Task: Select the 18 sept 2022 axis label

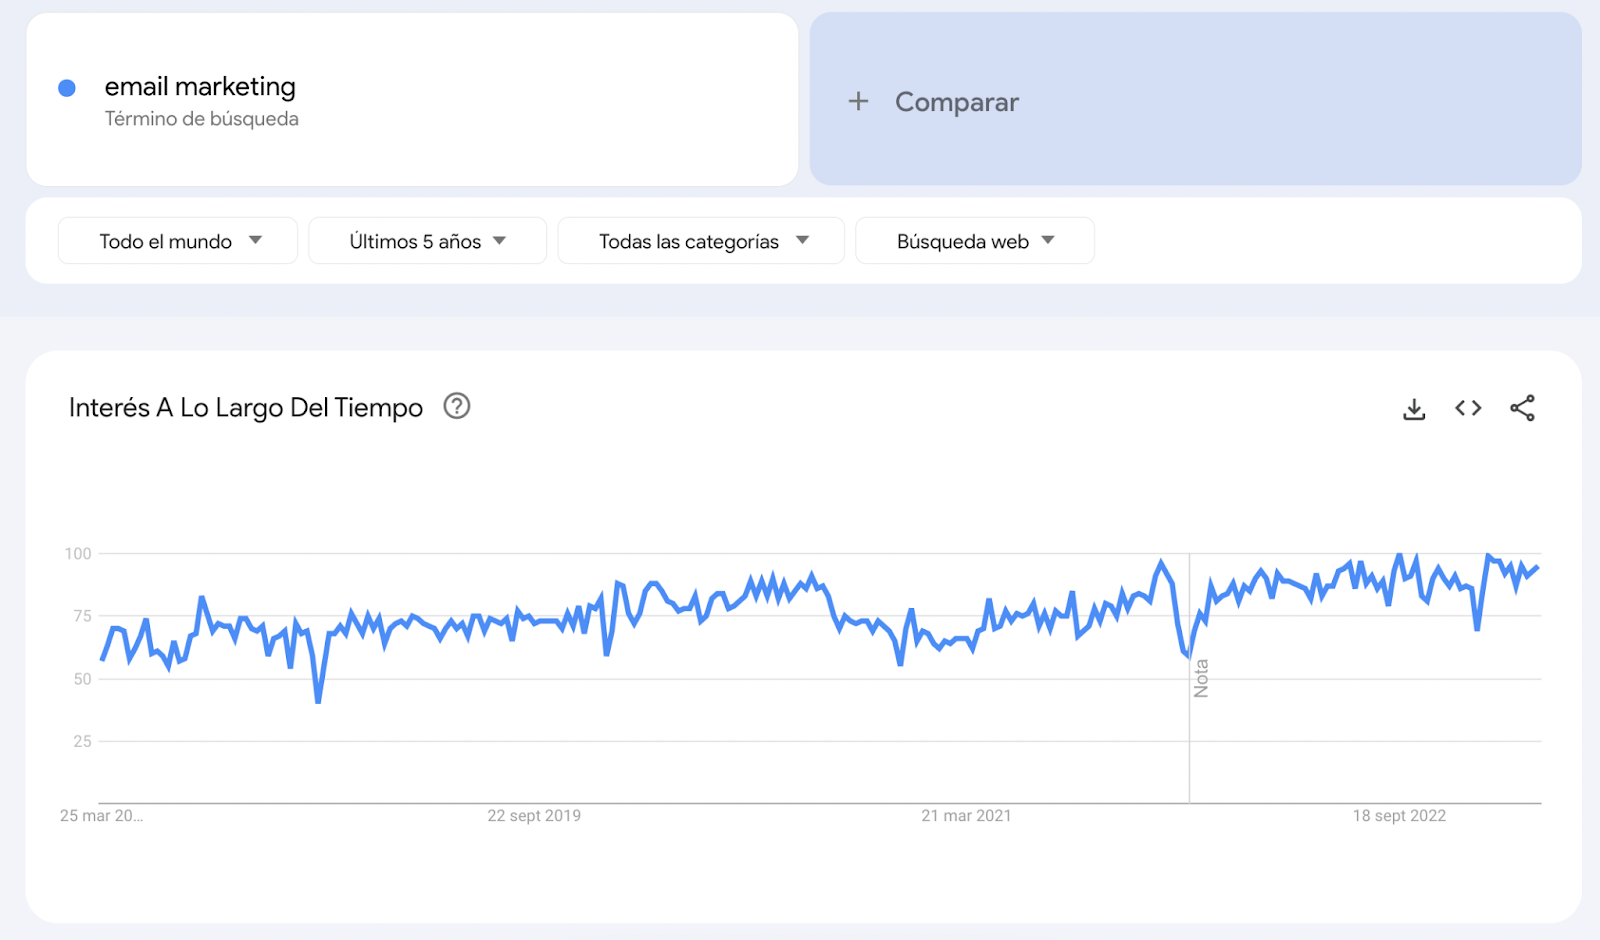Action: (1399, 816)
